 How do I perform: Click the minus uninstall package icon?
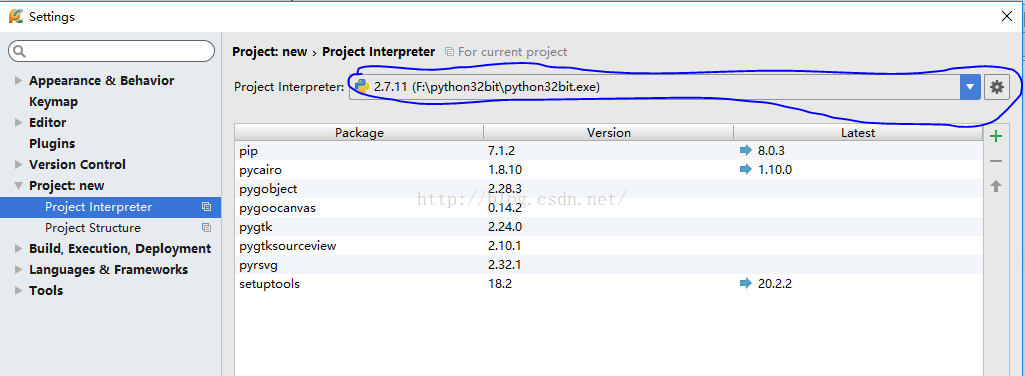996,161
